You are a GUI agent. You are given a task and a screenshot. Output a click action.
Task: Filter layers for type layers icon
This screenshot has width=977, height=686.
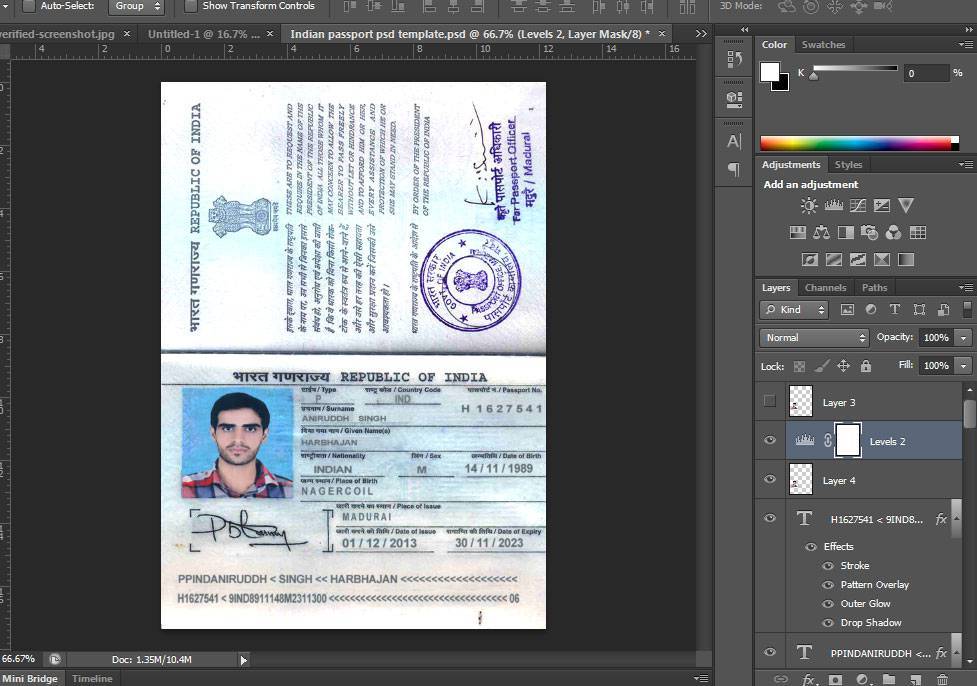(895, 310)
